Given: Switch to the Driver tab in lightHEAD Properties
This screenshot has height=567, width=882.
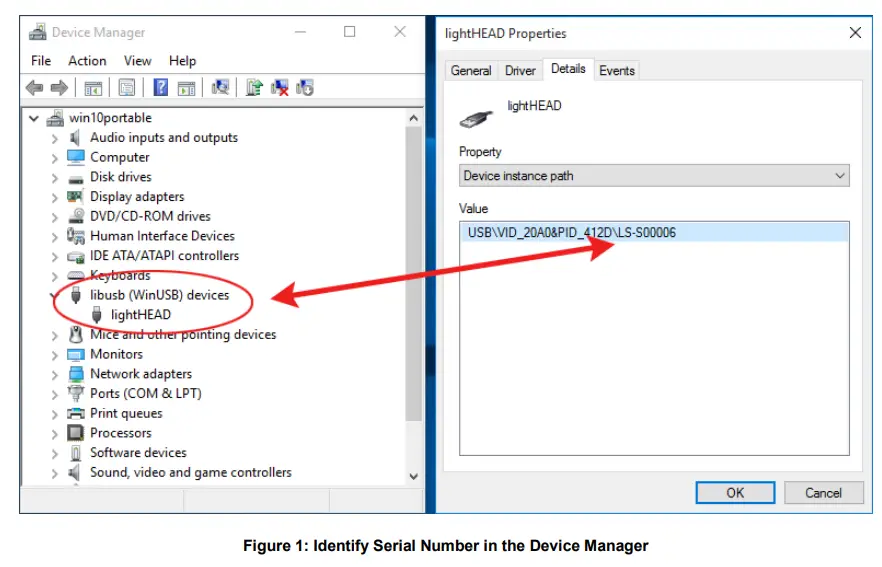Looking at the screenshot, I should (x=520, y=70).
